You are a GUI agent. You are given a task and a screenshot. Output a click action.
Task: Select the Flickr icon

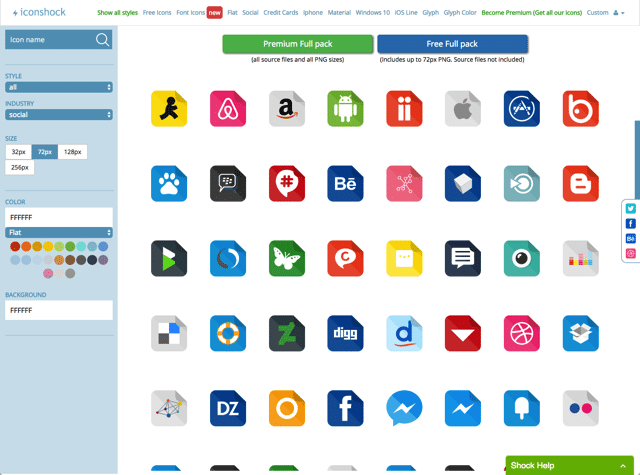[x=580, y=408]
